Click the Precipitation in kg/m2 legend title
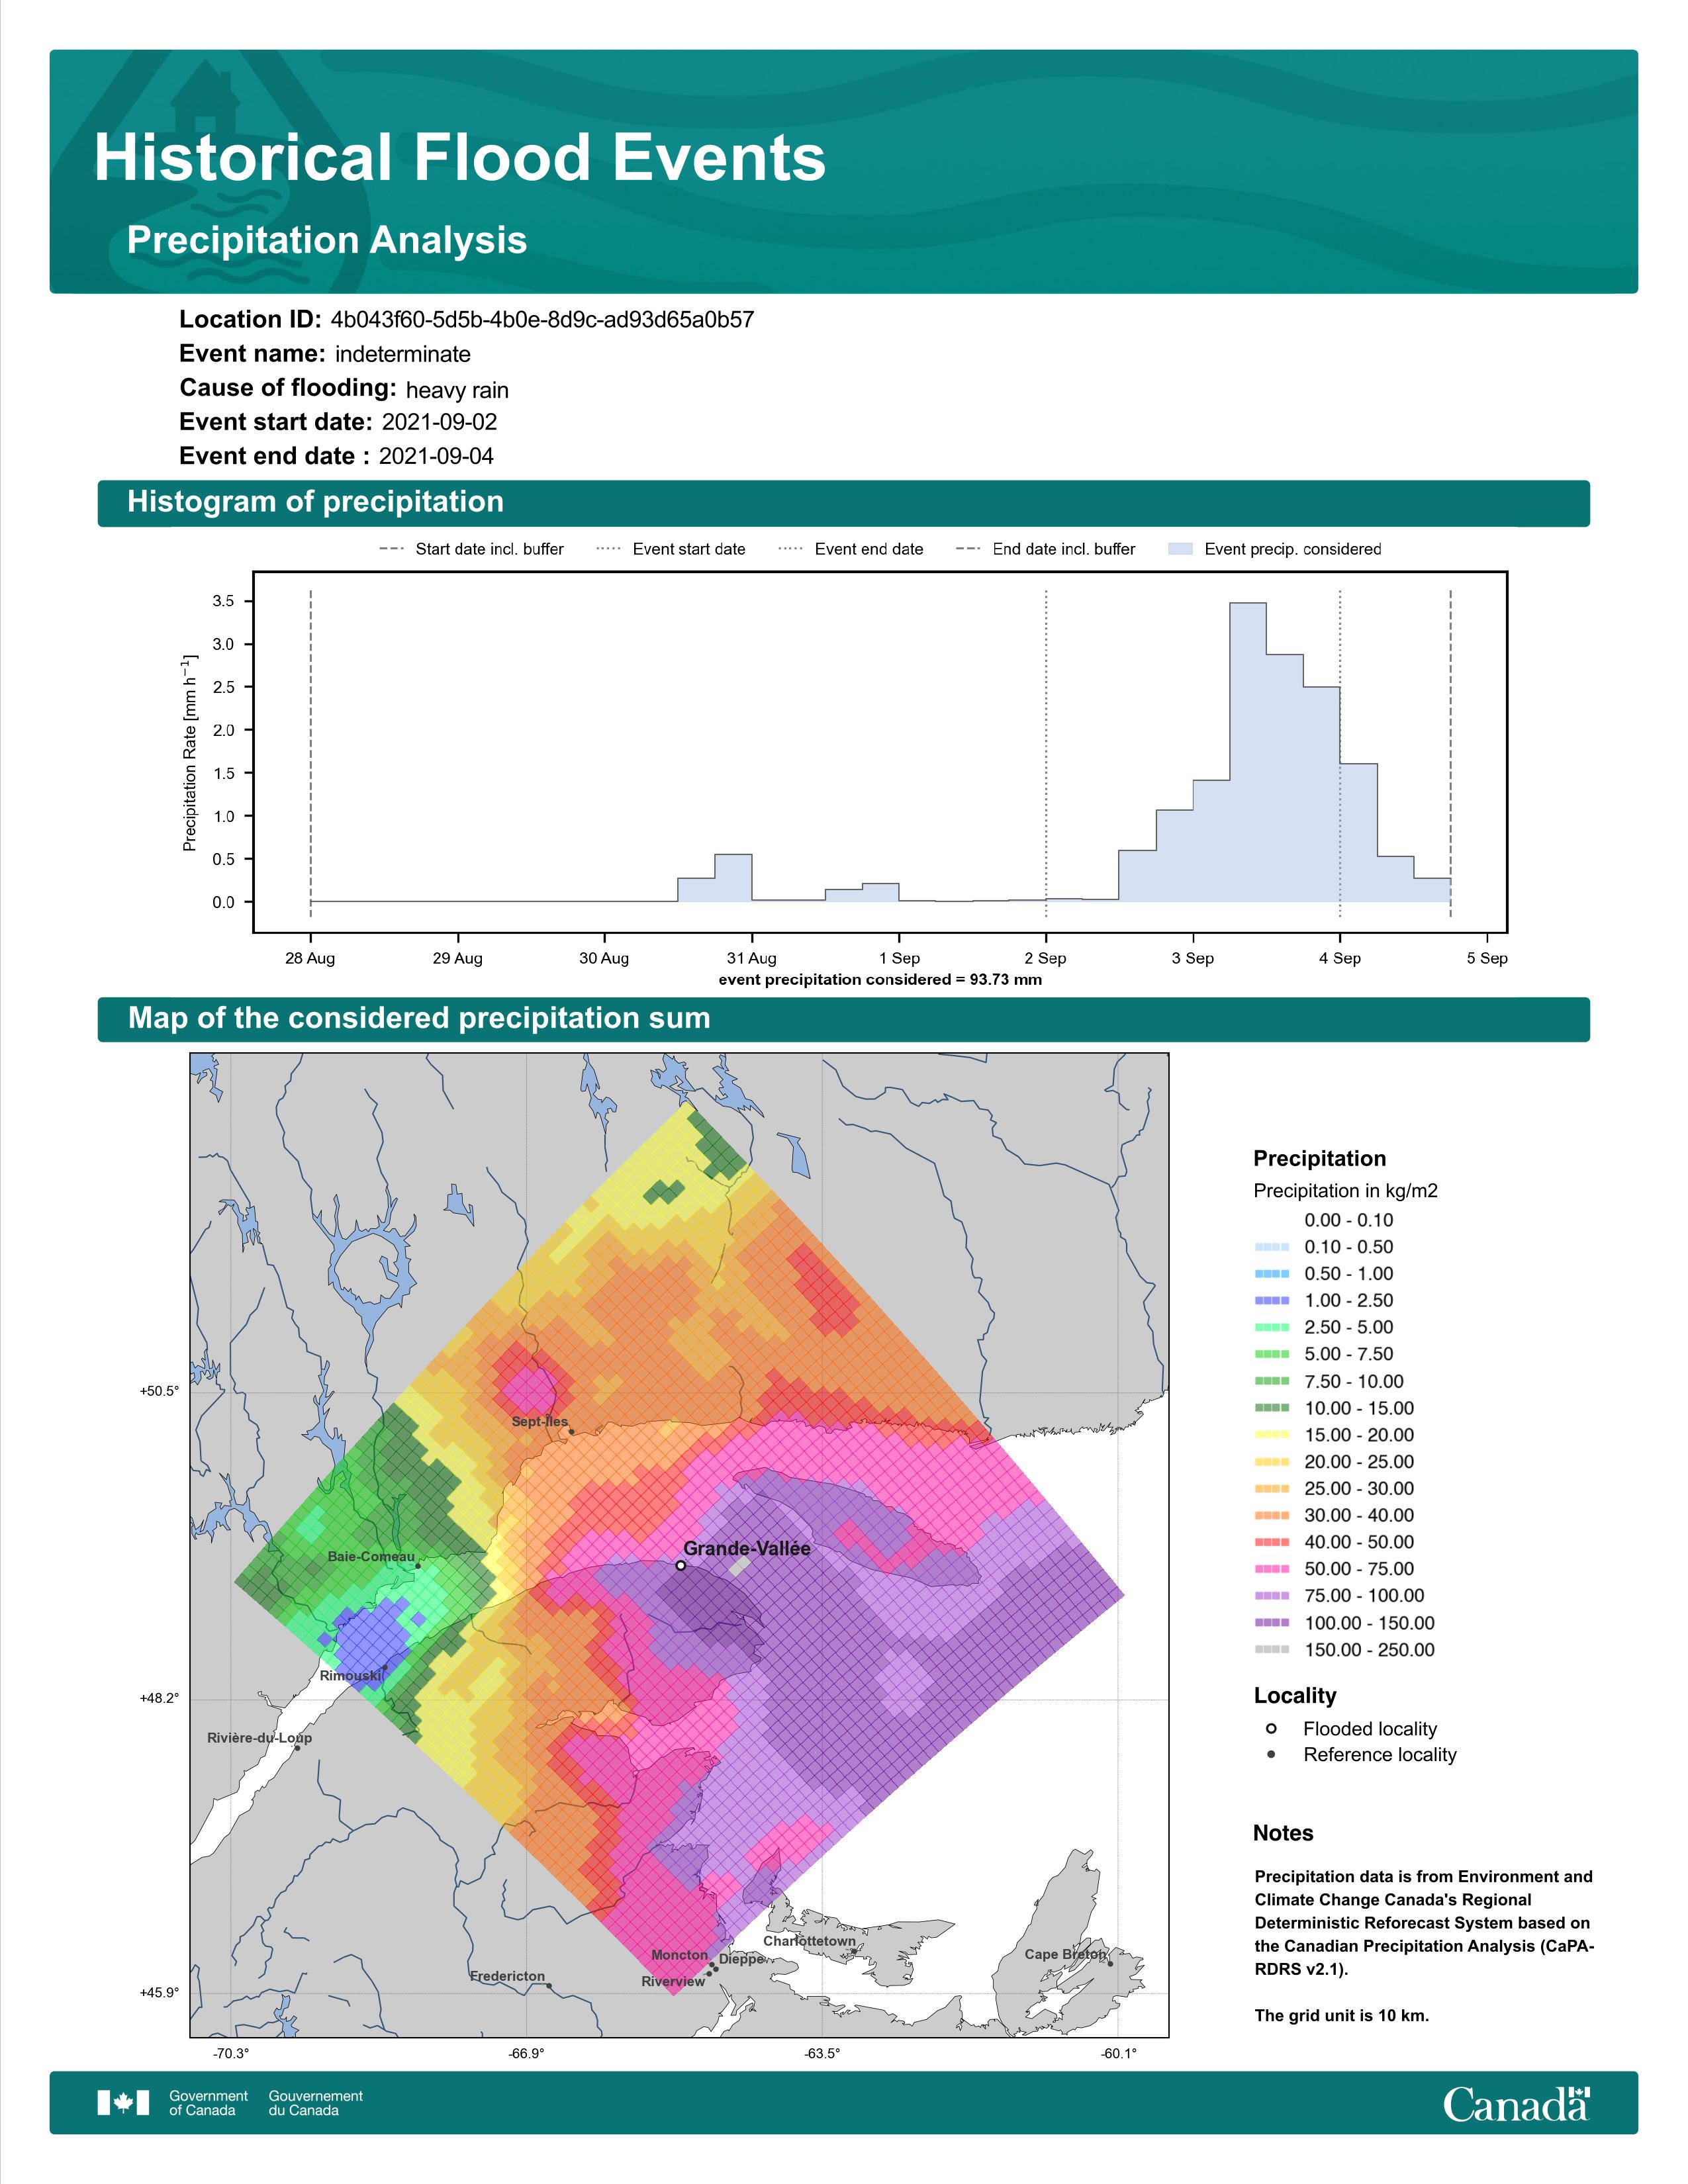Image resolution: width=1688 pixels, height=2184 pixels. pyautogui.click(x=1345, y=1191)
